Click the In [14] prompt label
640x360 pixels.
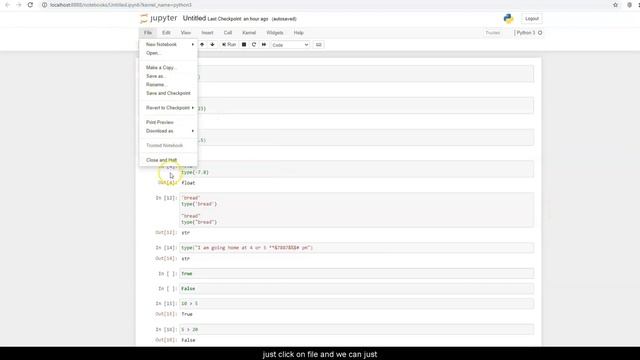[166, 248]
